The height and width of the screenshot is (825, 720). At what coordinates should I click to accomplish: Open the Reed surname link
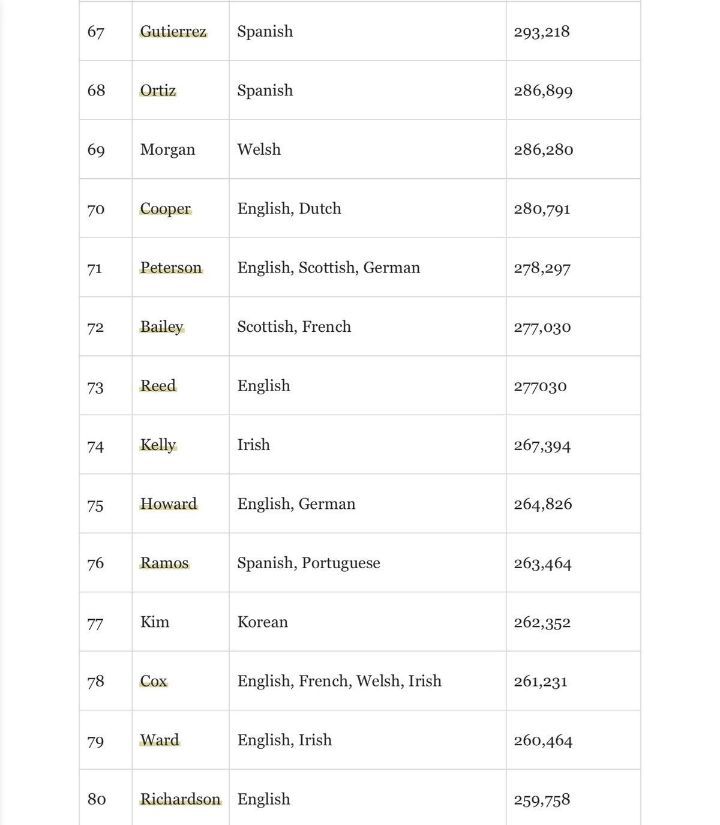[158, 386]
